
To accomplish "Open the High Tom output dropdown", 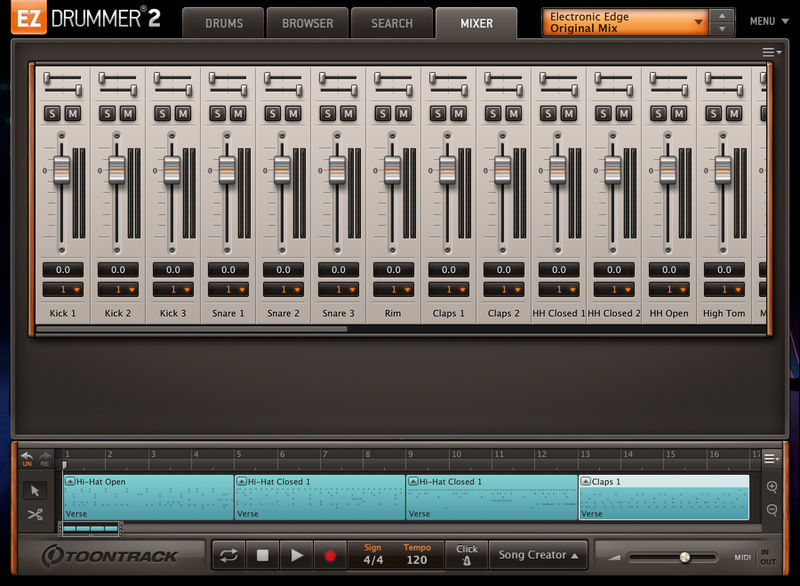I will (x=724, y=290).
